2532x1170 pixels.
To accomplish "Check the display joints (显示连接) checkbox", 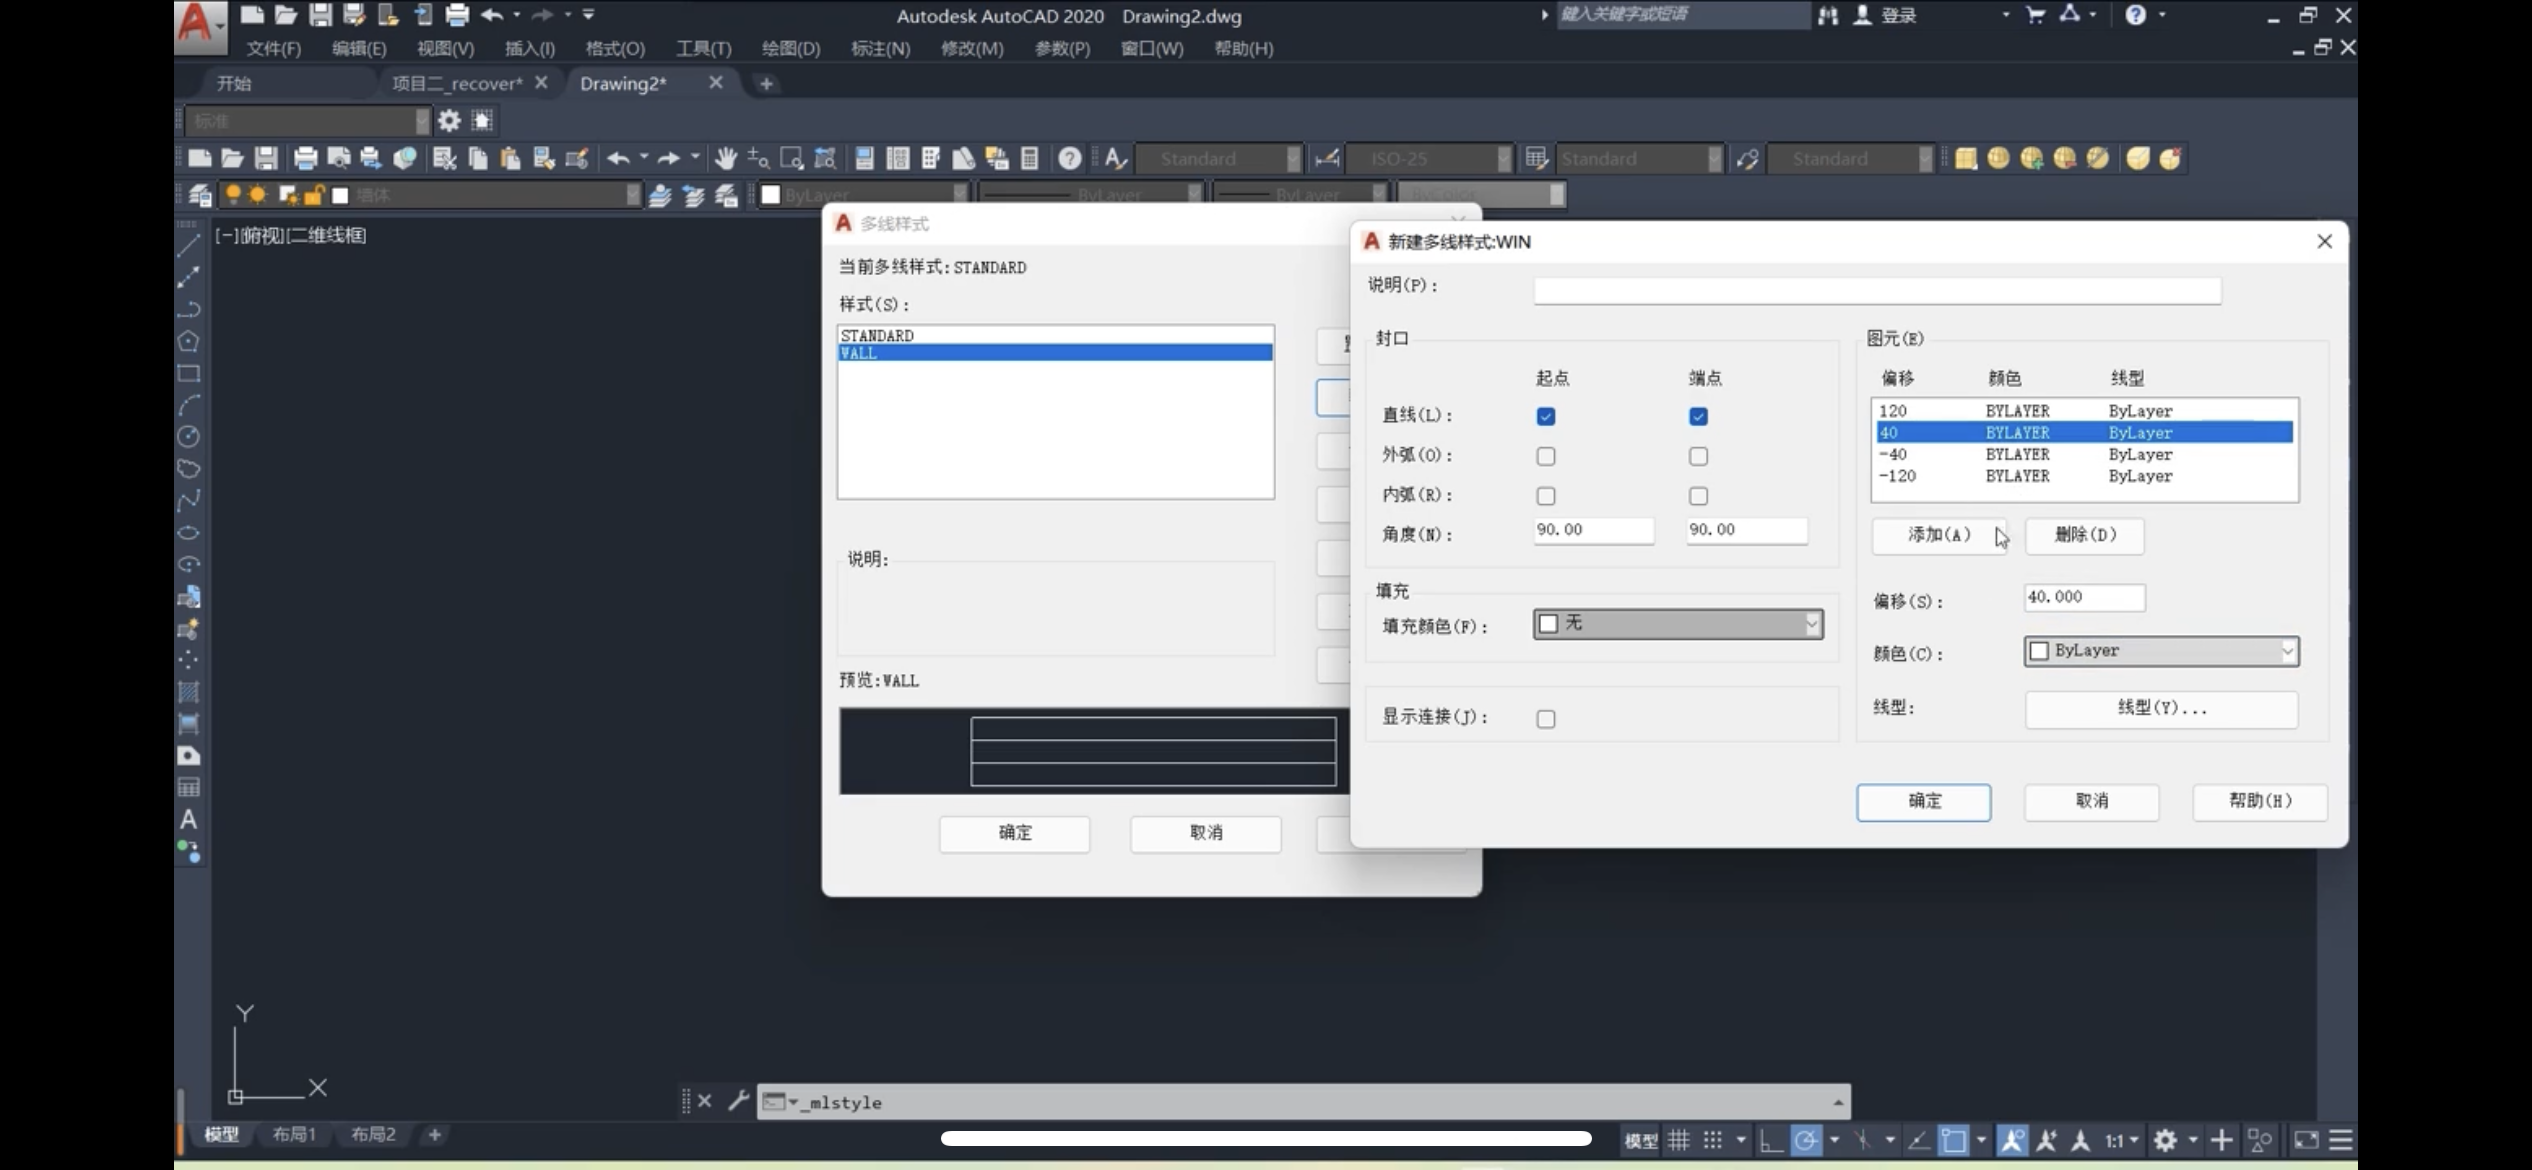I will tap(1546, 719).
